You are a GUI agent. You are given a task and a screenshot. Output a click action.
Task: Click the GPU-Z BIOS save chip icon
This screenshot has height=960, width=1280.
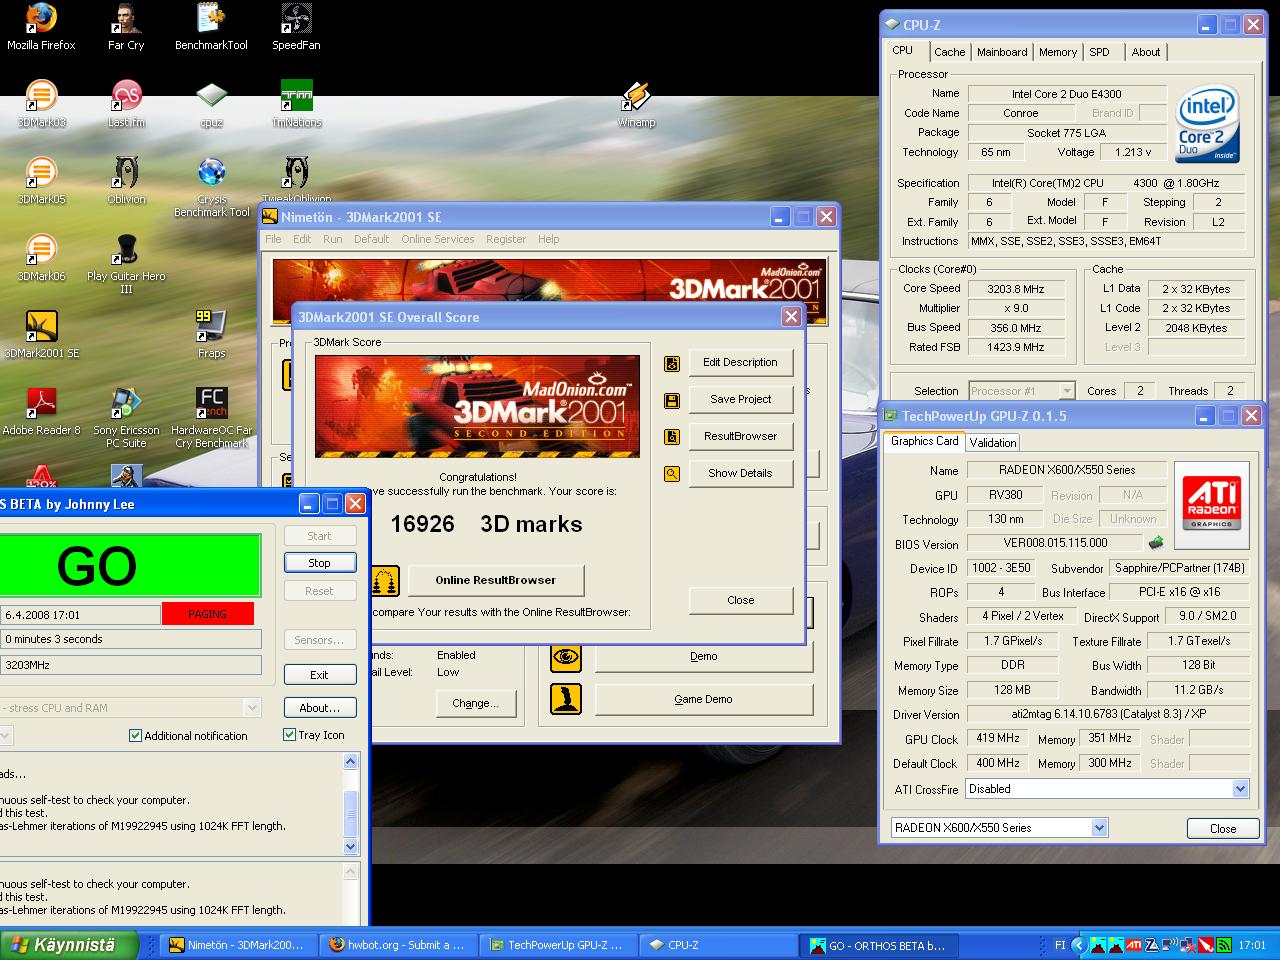point(1156,543)
